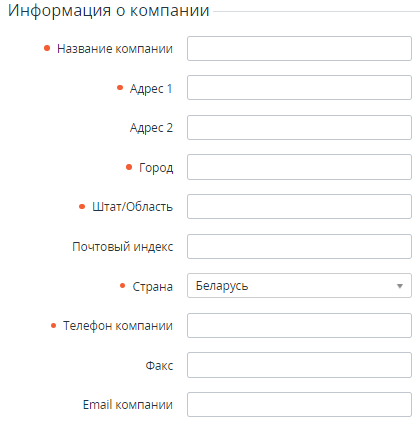Focus the Почтовый индекс field
This screenshot has width=420, height=423.
coord(299,246)
